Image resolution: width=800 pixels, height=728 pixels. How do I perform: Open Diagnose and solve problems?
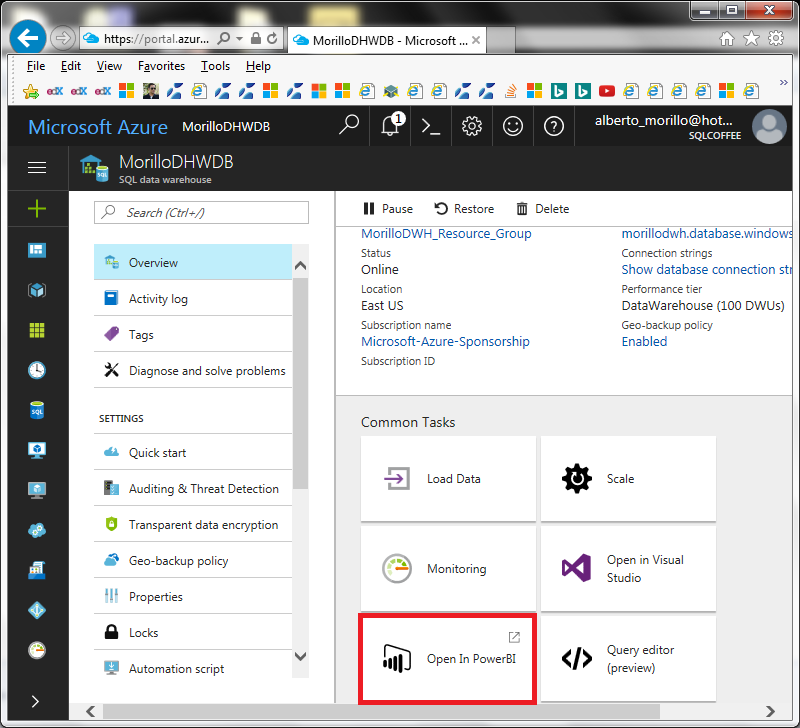193,370
